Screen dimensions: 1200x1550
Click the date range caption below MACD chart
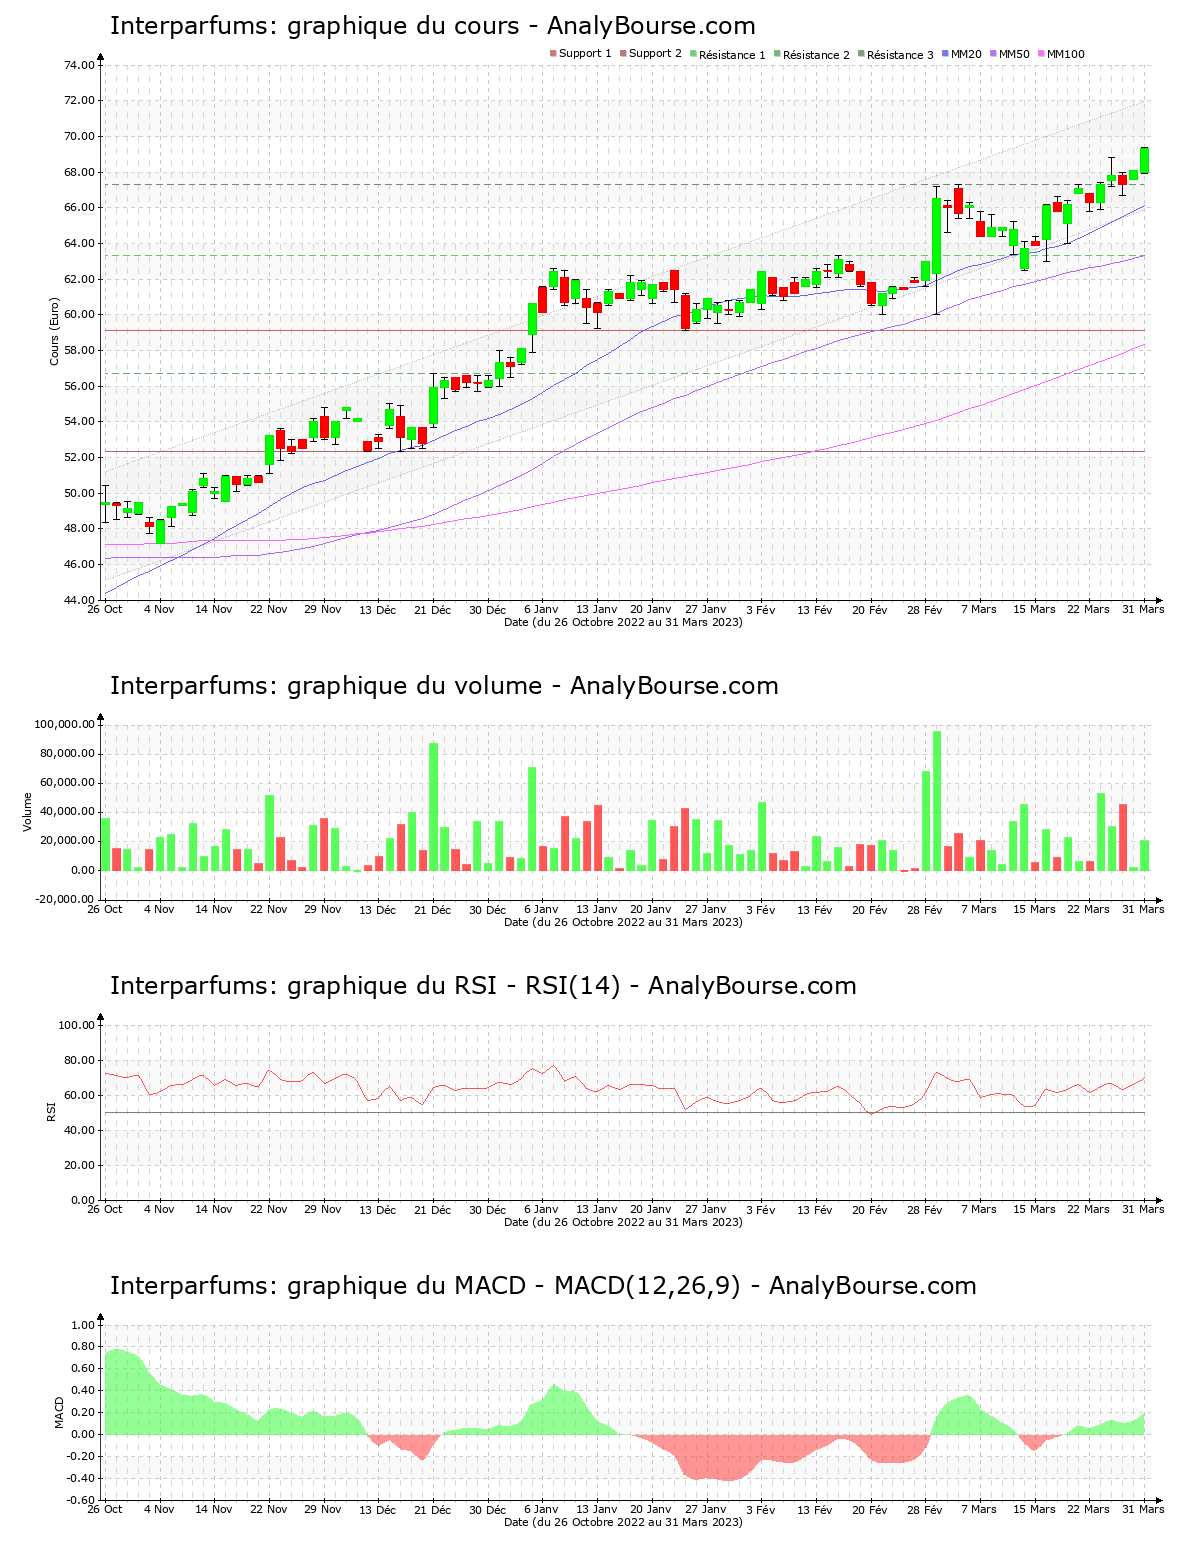click(623, 1521)
